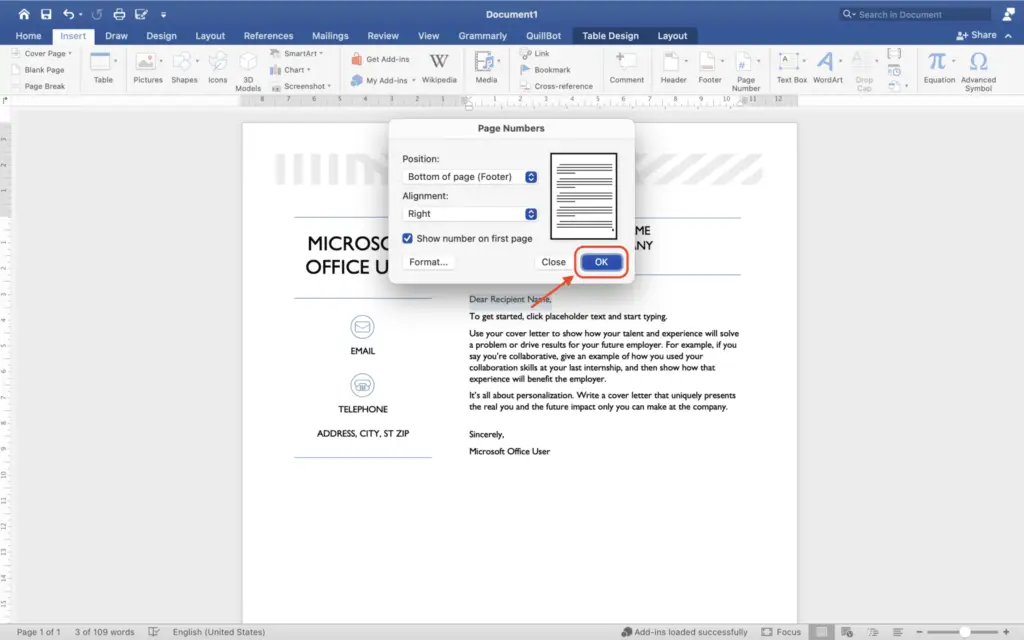
Task: Open Wikipedia add-in
Action: pyautogui.click(x=439, y=67)
